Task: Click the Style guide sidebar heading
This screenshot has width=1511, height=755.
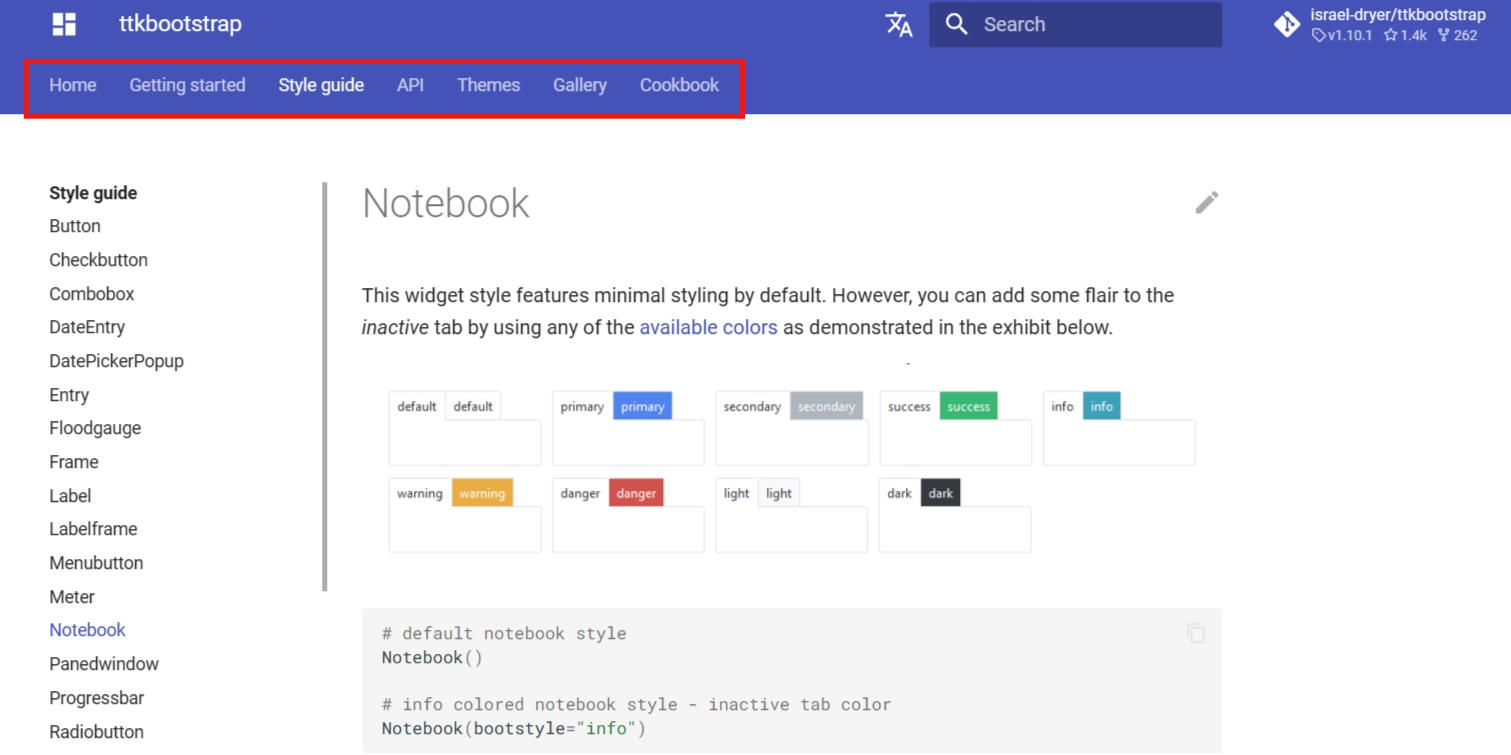Action: pyautogui.click(x=93, y=193)
